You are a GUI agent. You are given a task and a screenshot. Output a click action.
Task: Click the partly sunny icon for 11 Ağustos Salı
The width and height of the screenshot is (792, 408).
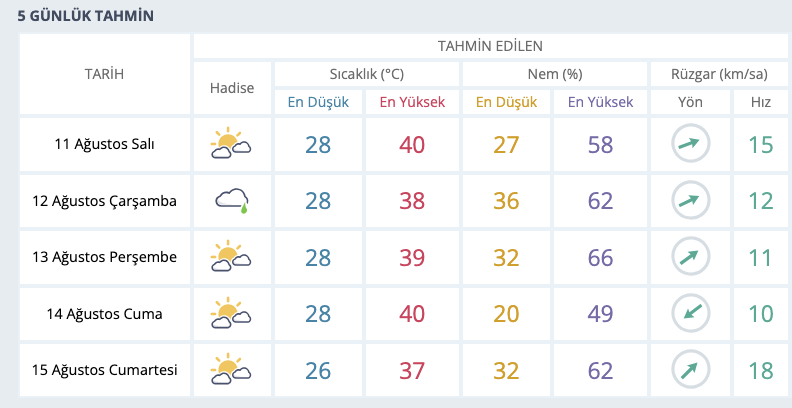231,144
